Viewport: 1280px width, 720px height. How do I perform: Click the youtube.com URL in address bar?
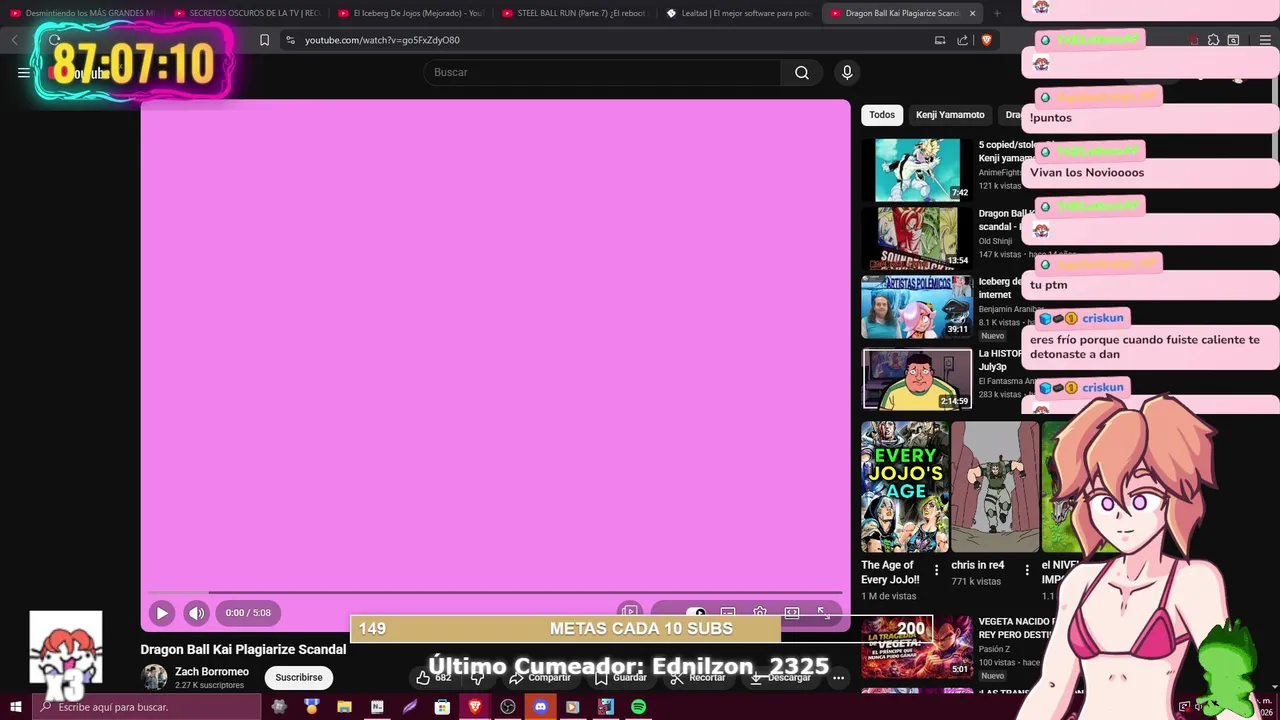(x=382, y=40)
